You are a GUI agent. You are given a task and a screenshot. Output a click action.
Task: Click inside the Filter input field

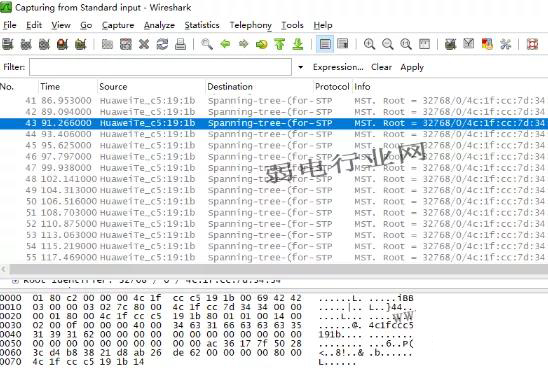[x=160, y=67]
